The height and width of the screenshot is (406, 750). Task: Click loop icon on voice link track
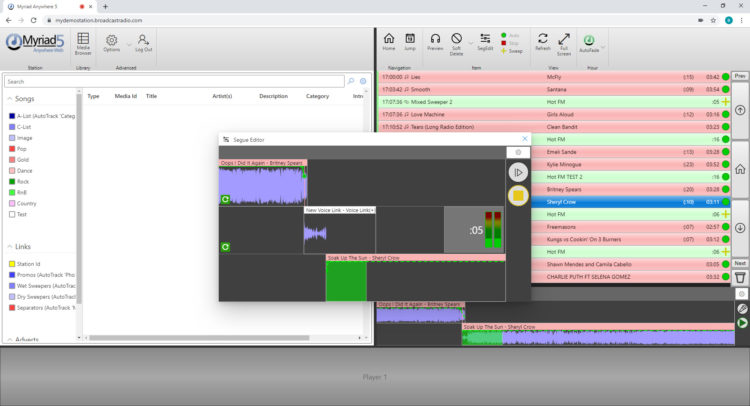[x=225, y=247]
